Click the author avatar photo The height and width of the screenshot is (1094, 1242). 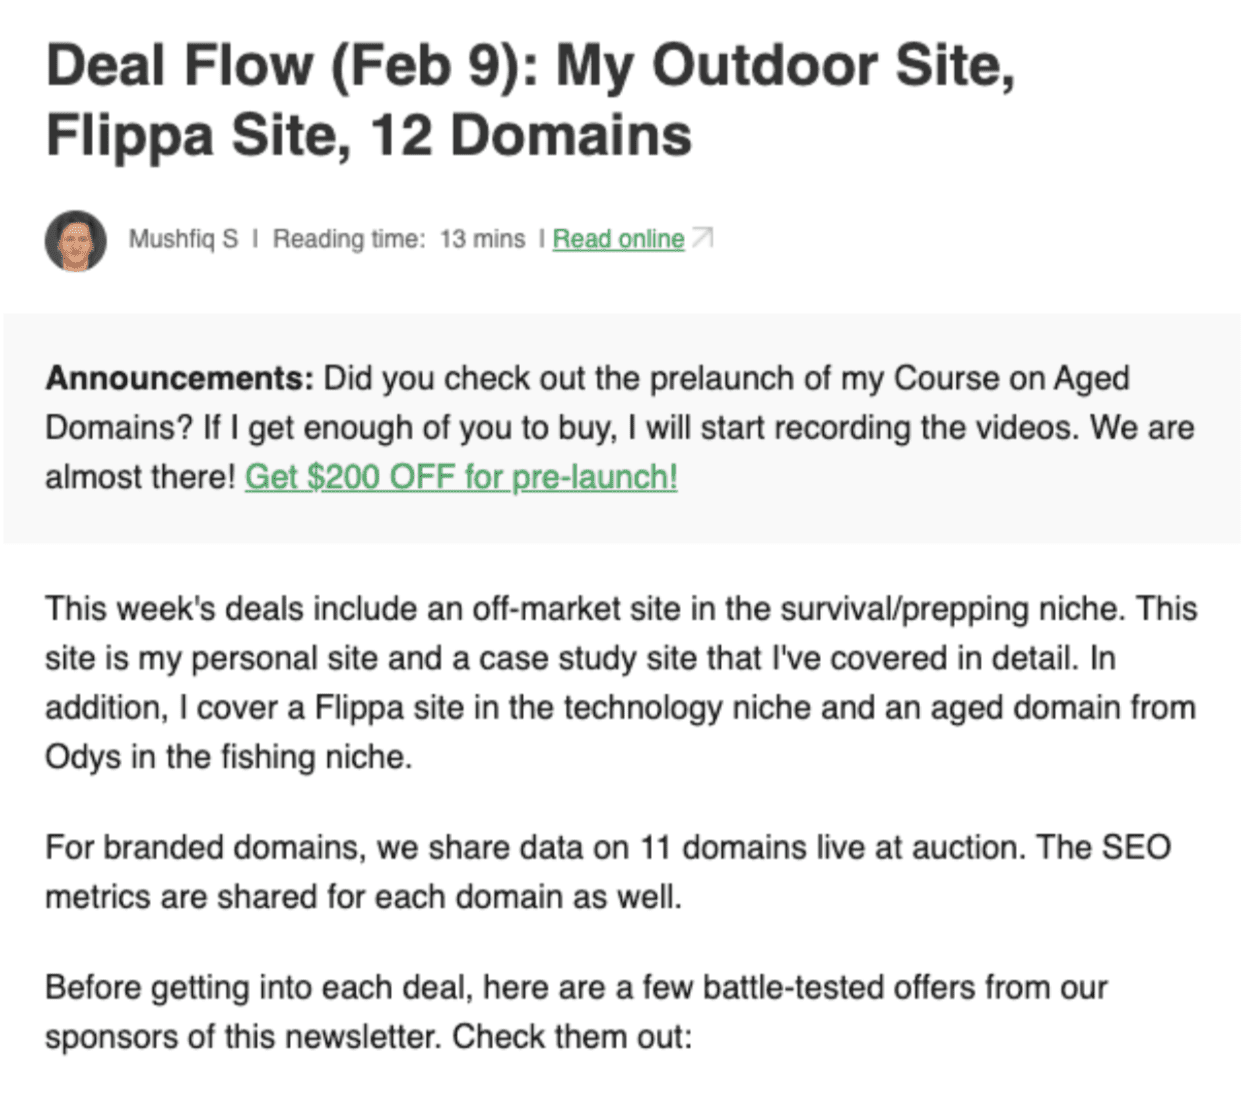click(76, 241)
